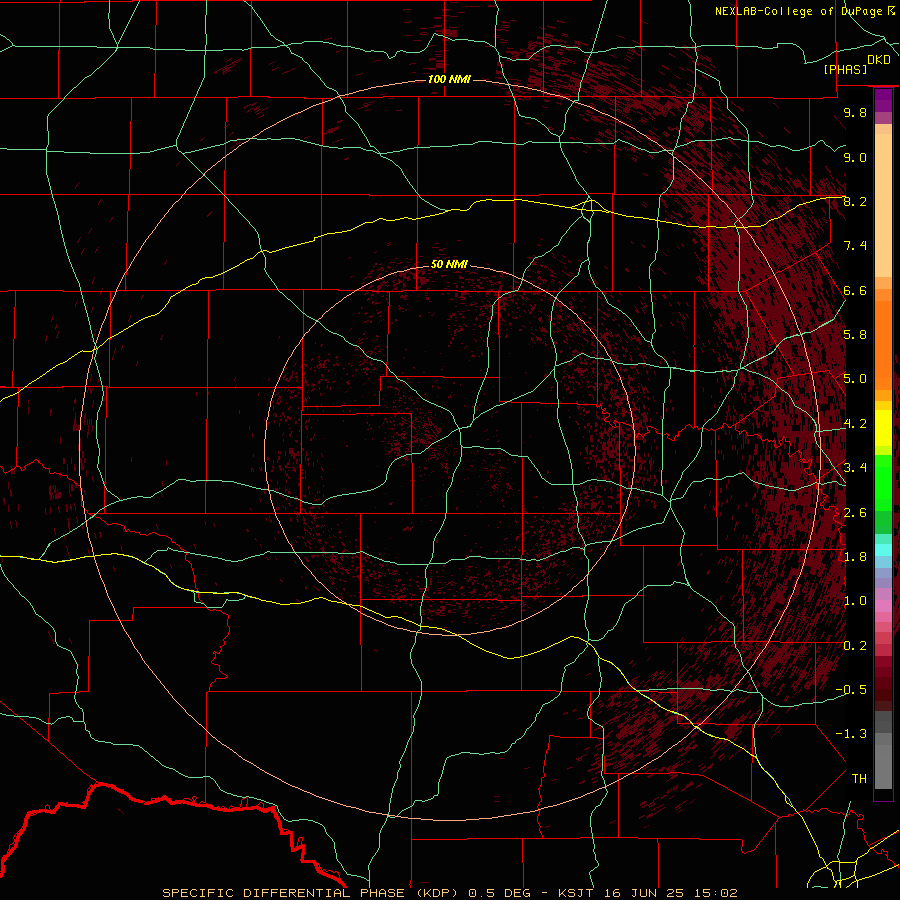Click the 5.0 scale value
The height and width of the screenshot is (900, 900).
pos(855,379)
